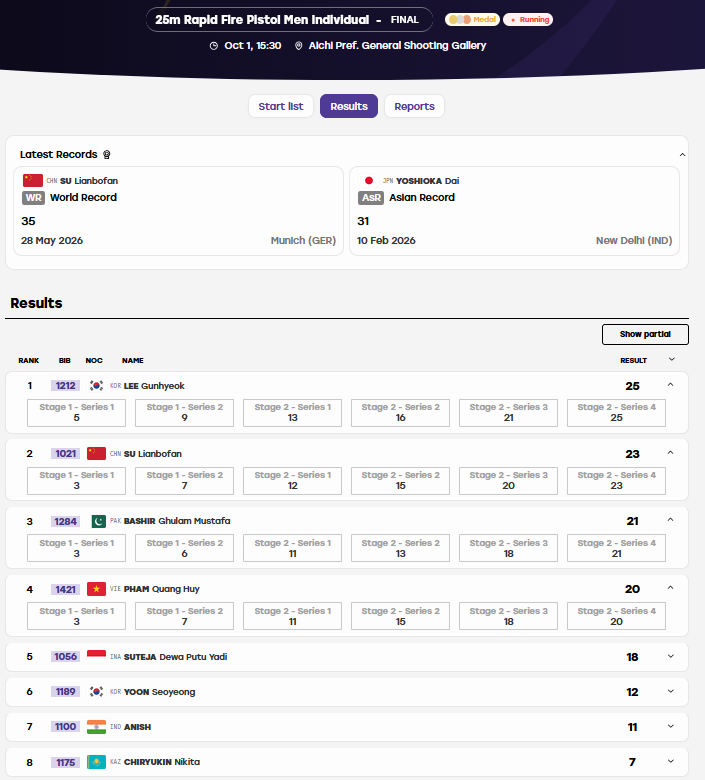Image resolution: width=705 pixels, height=780 pixels.
Task: Click bib number 1021
Action: (x=65, y=453)
